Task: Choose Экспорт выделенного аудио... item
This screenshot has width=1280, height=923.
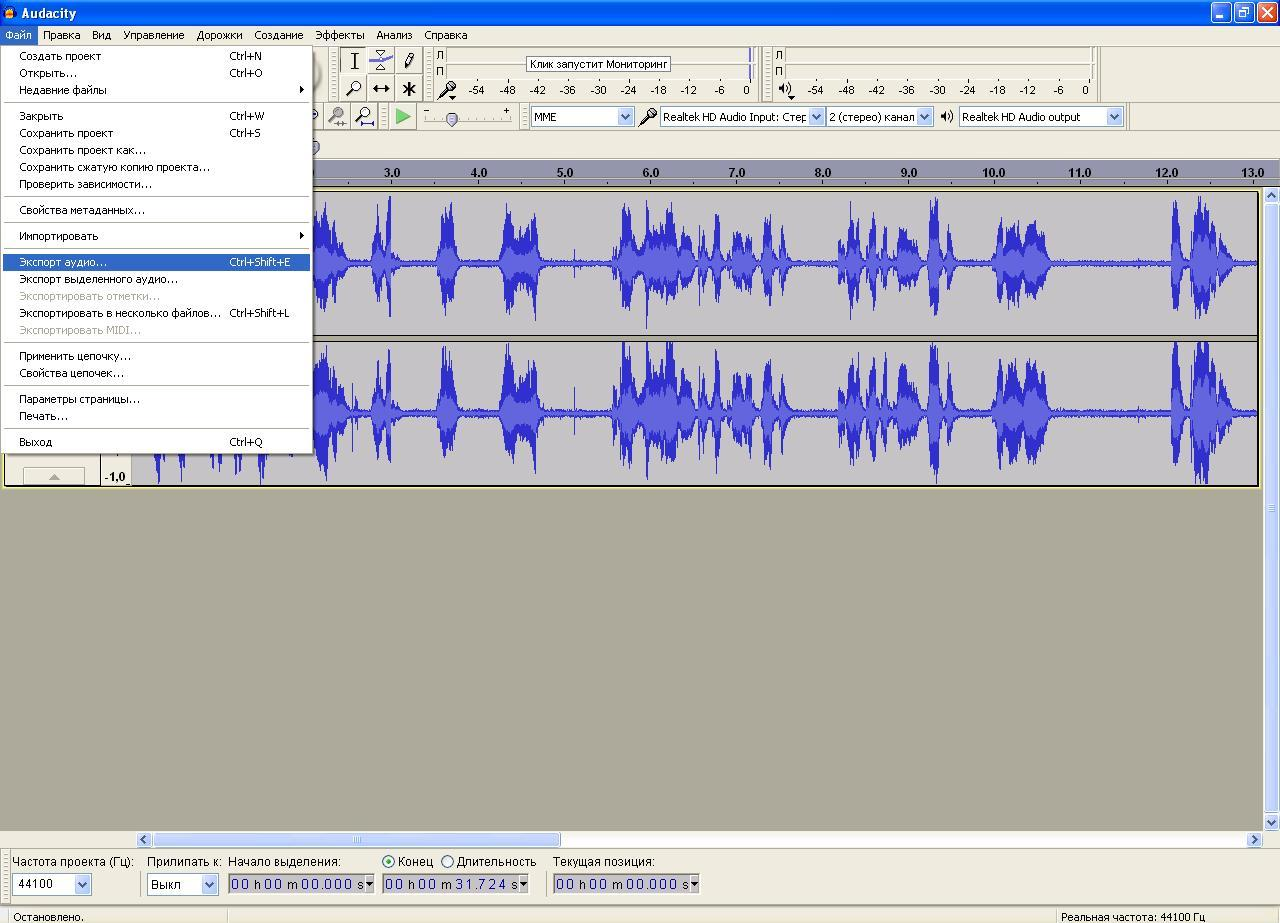Action: point(156,279)
